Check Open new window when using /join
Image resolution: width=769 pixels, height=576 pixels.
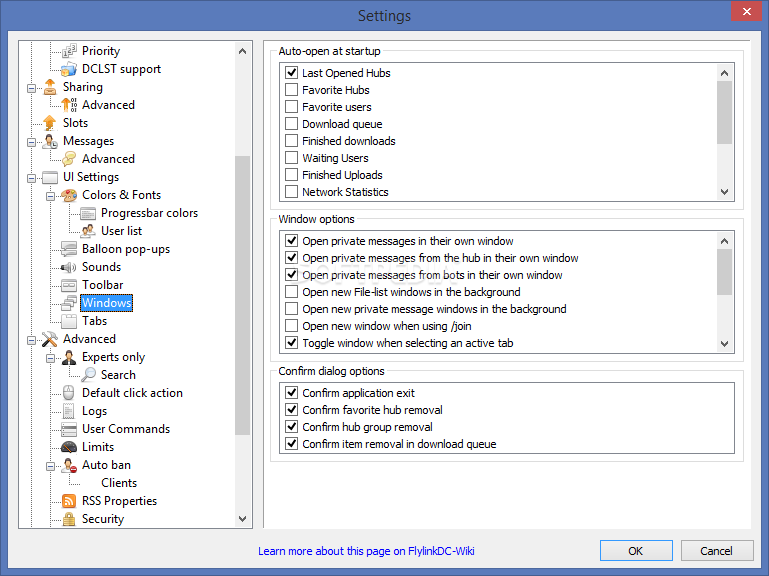coord(291,326)
